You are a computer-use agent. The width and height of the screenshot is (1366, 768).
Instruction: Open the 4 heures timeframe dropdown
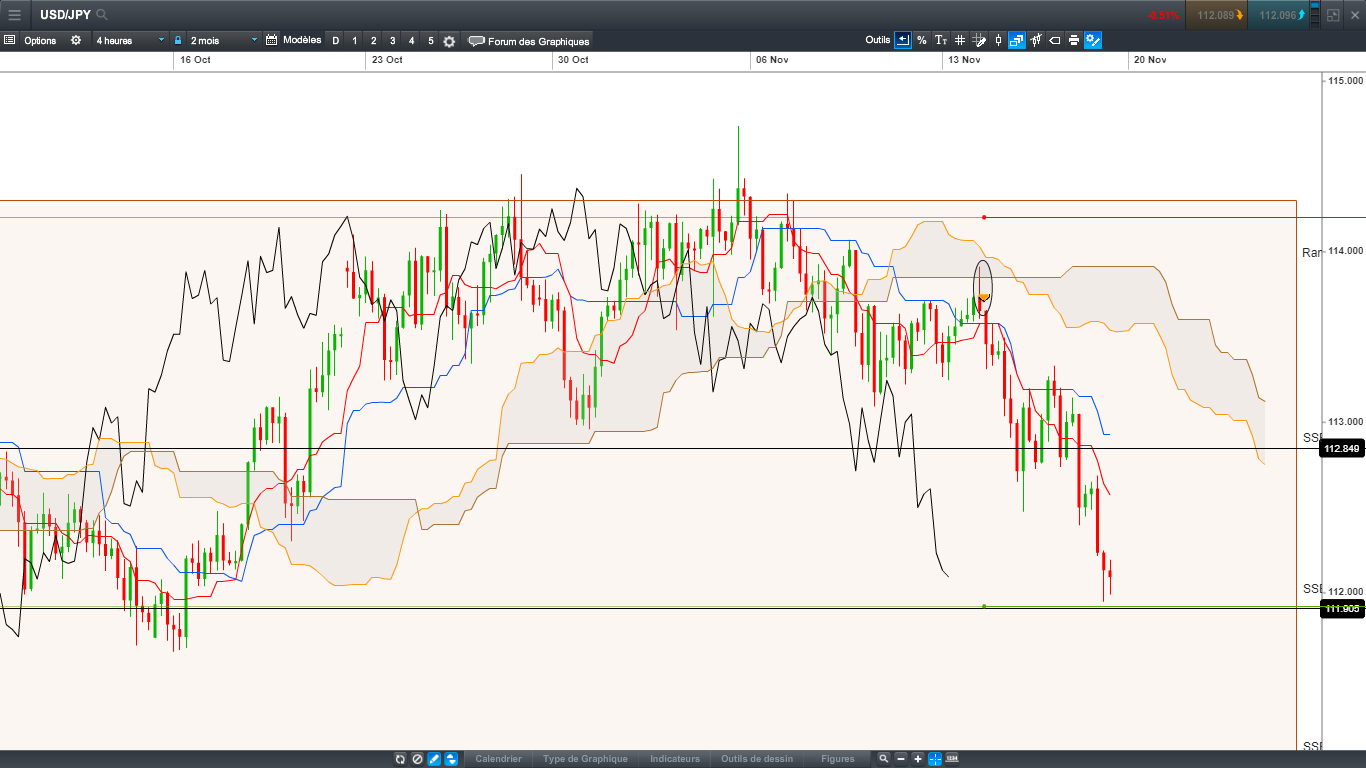(130, 41)
